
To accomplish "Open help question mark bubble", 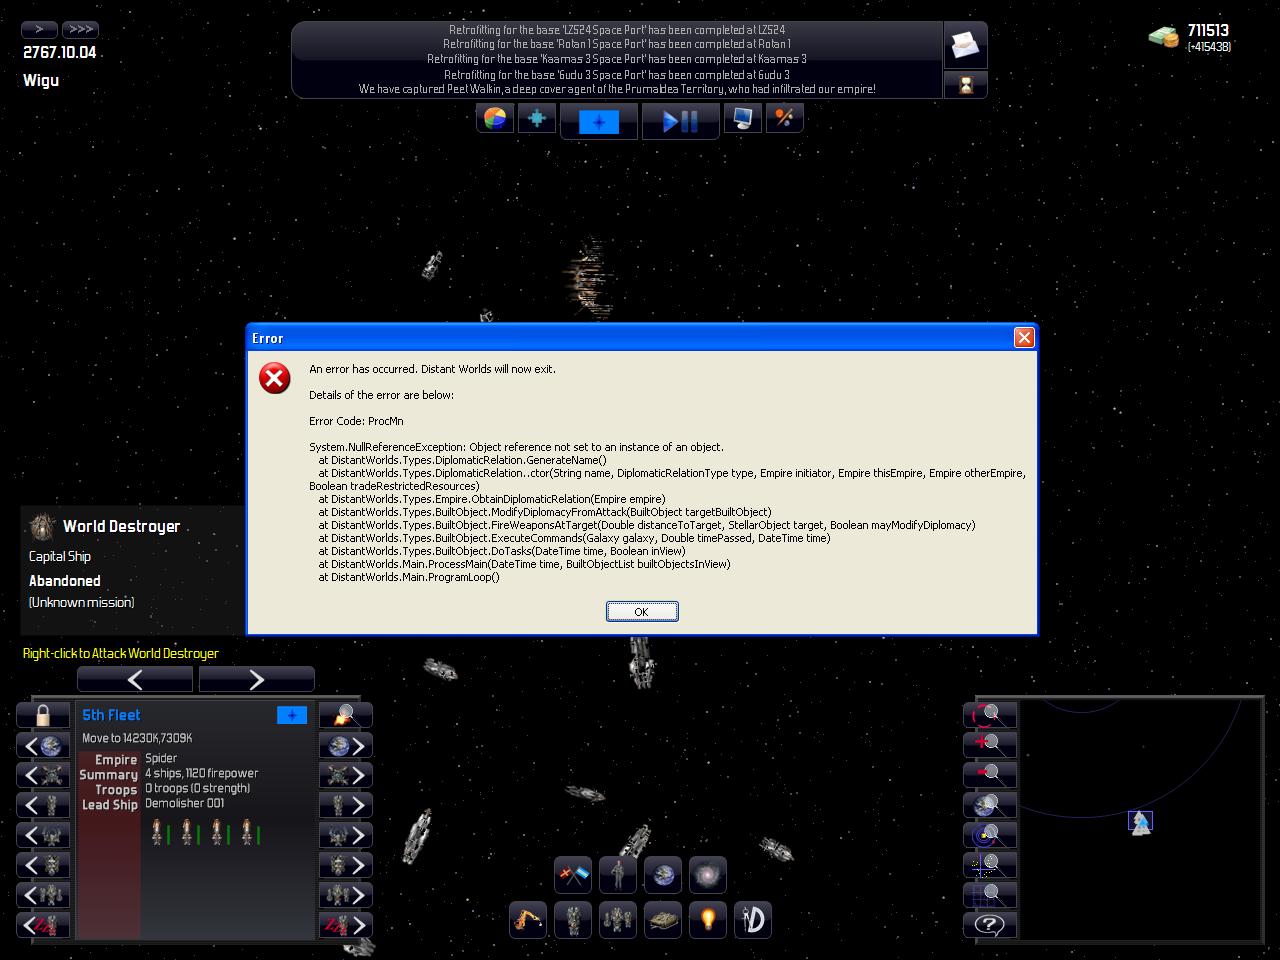I will click(x=990, y=925).
